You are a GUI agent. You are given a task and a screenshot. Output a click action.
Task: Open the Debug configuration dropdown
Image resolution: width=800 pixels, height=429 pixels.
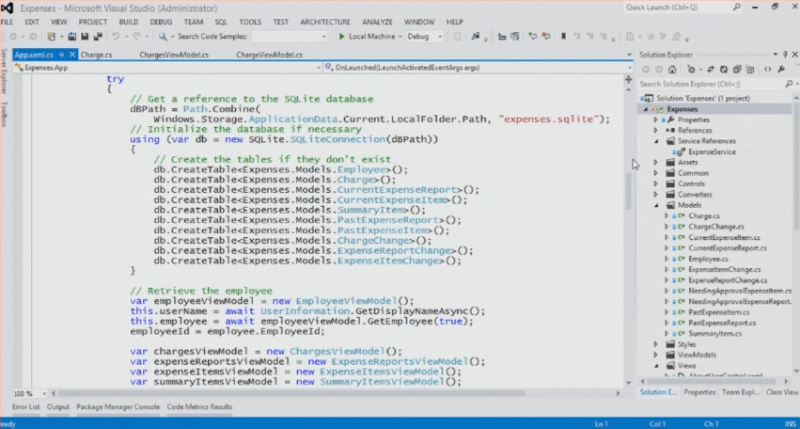(x=440, y=36)
